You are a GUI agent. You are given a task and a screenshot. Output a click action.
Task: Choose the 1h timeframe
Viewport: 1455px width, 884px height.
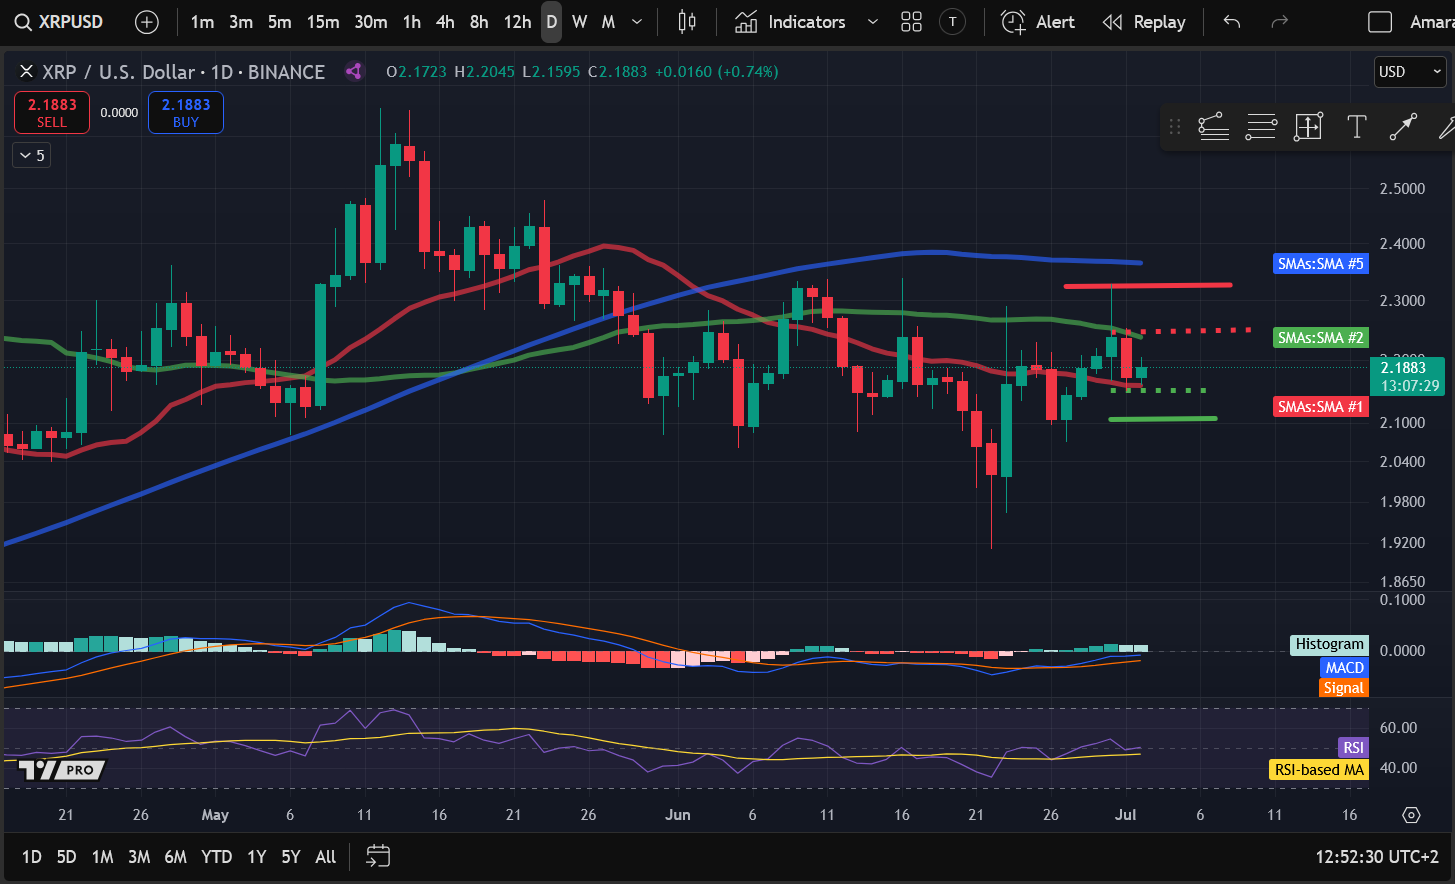pos(412,22)
